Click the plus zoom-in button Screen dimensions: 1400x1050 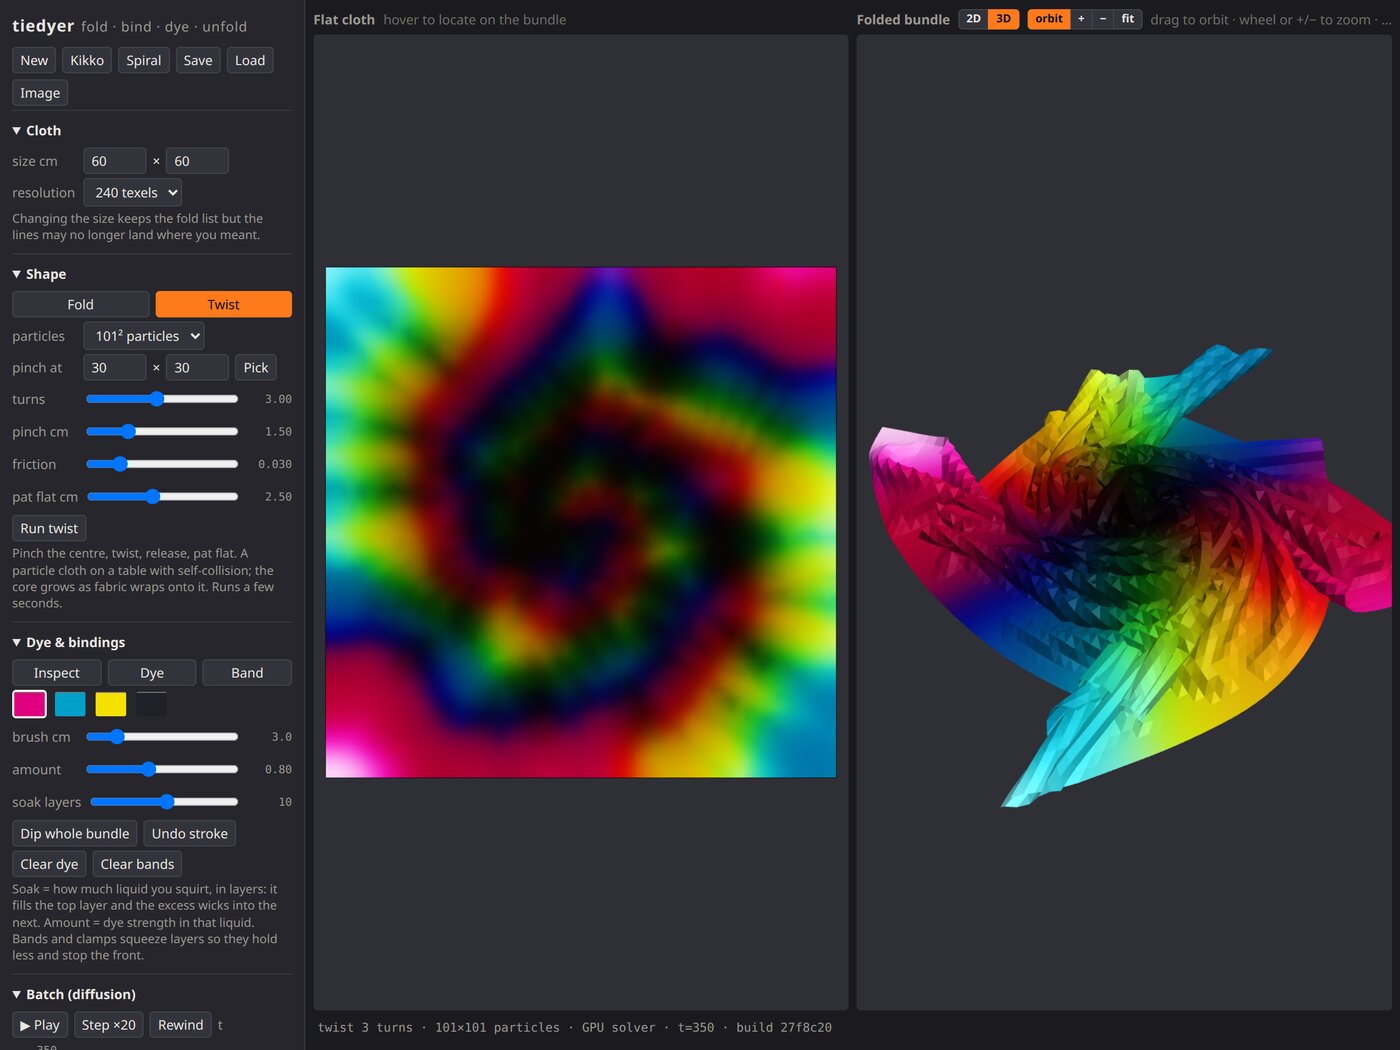click(1081, 19)
